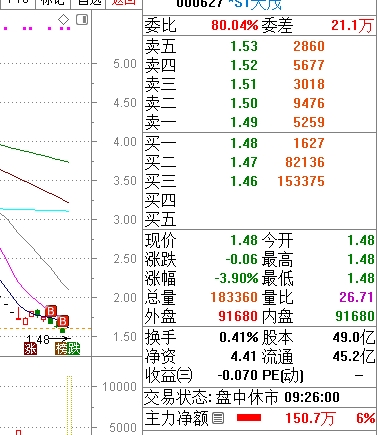Select the 150.7万 net inflow value
This screenshot has width=377, height=435.
click(x=310, y=418)
